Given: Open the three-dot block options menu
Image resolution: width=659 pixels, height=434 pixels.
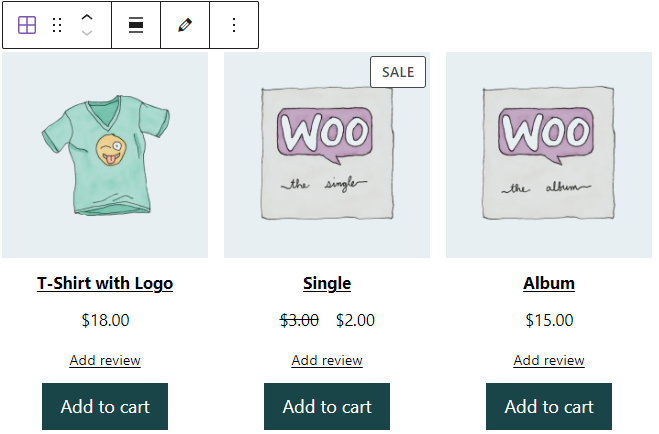Looking at the screenshot, I should [x=234, y=25].
